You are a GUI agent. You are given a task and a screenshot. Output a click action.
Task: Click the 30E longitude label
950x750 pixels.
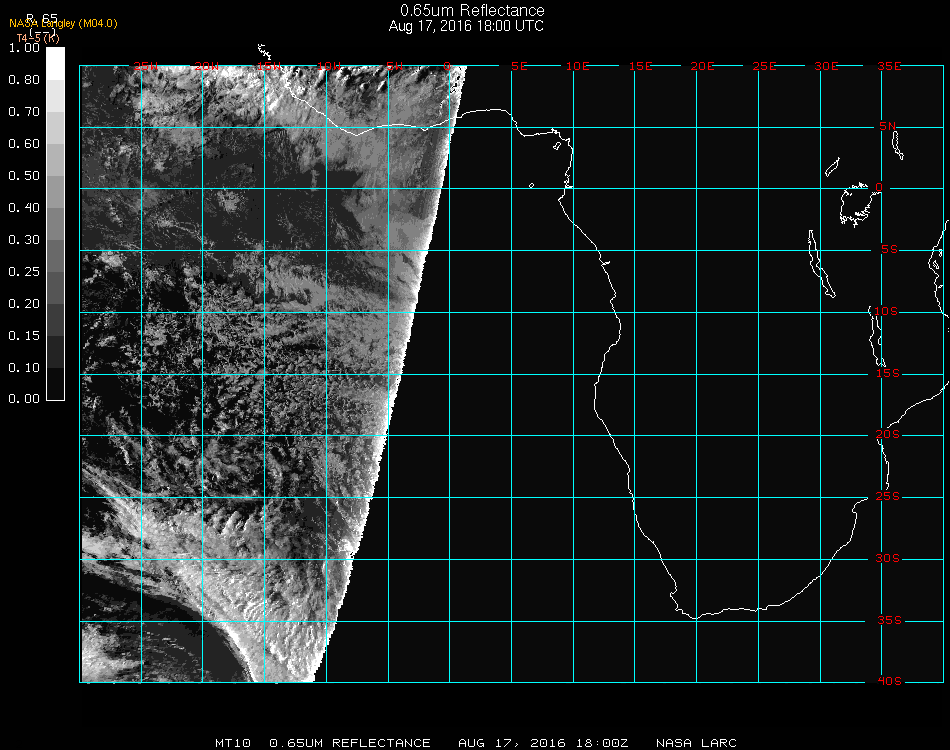coord(826,66)
